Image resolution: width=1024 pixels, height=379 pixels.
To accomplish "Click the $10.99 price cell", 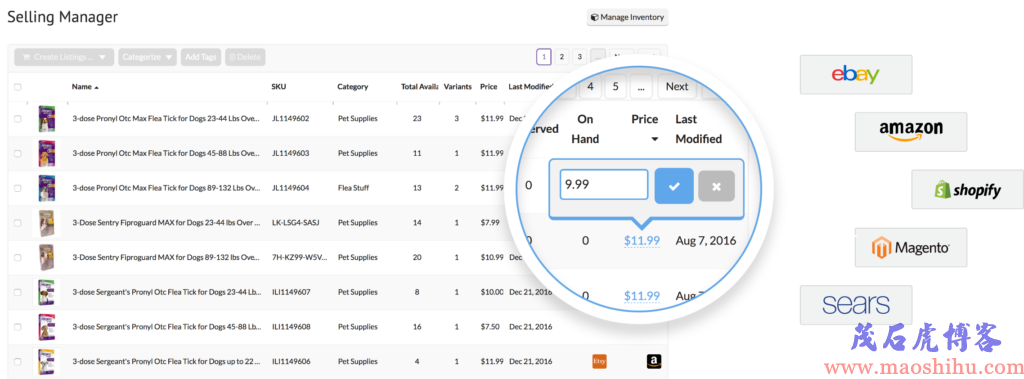I will [491, 257].
